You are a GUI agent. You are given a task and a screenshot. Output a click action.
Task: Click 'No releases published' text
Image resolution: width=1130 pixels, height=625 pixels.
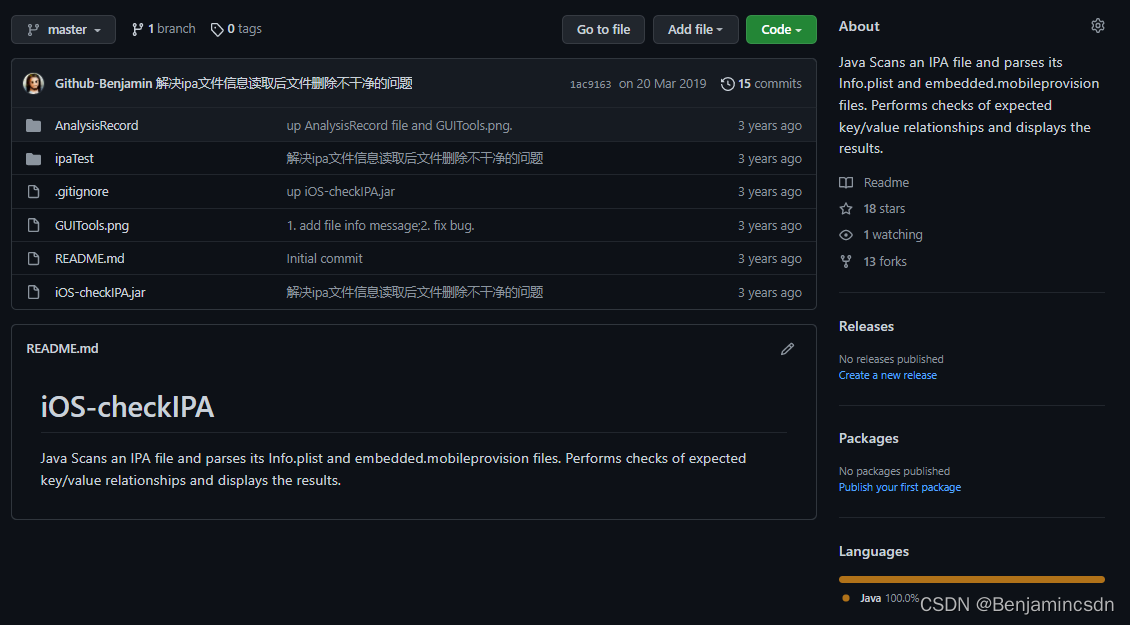891,359
